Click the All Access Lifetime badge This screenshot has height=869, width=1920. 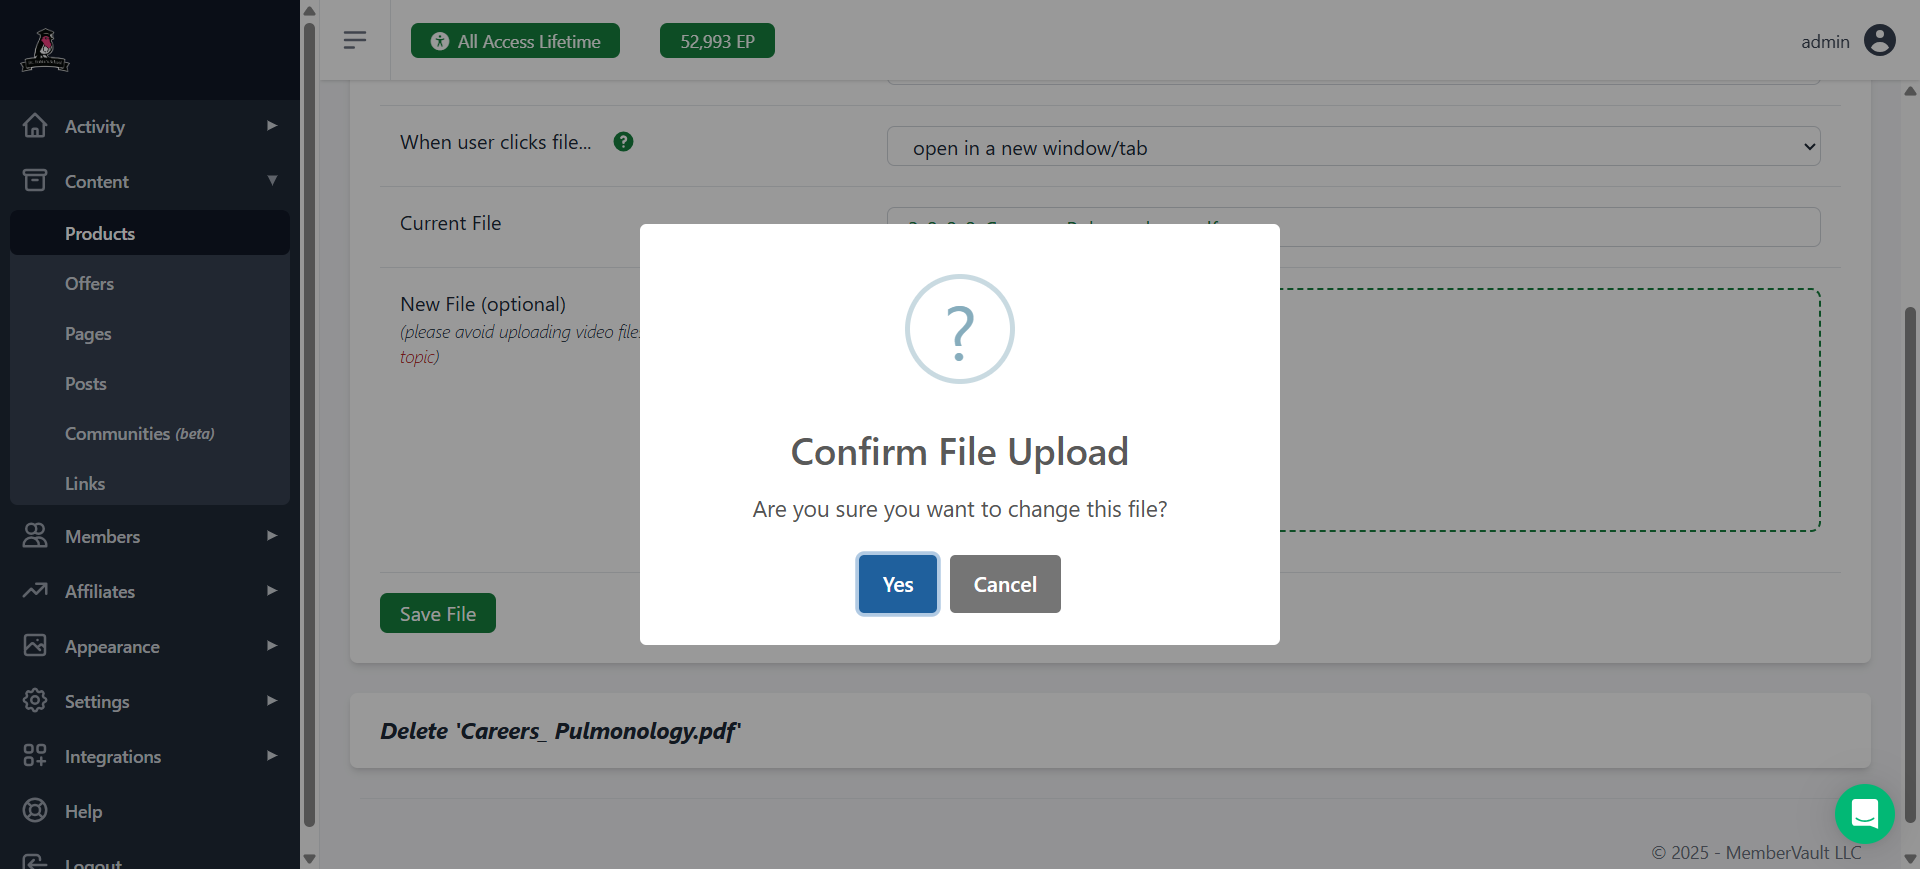point(515,41)
